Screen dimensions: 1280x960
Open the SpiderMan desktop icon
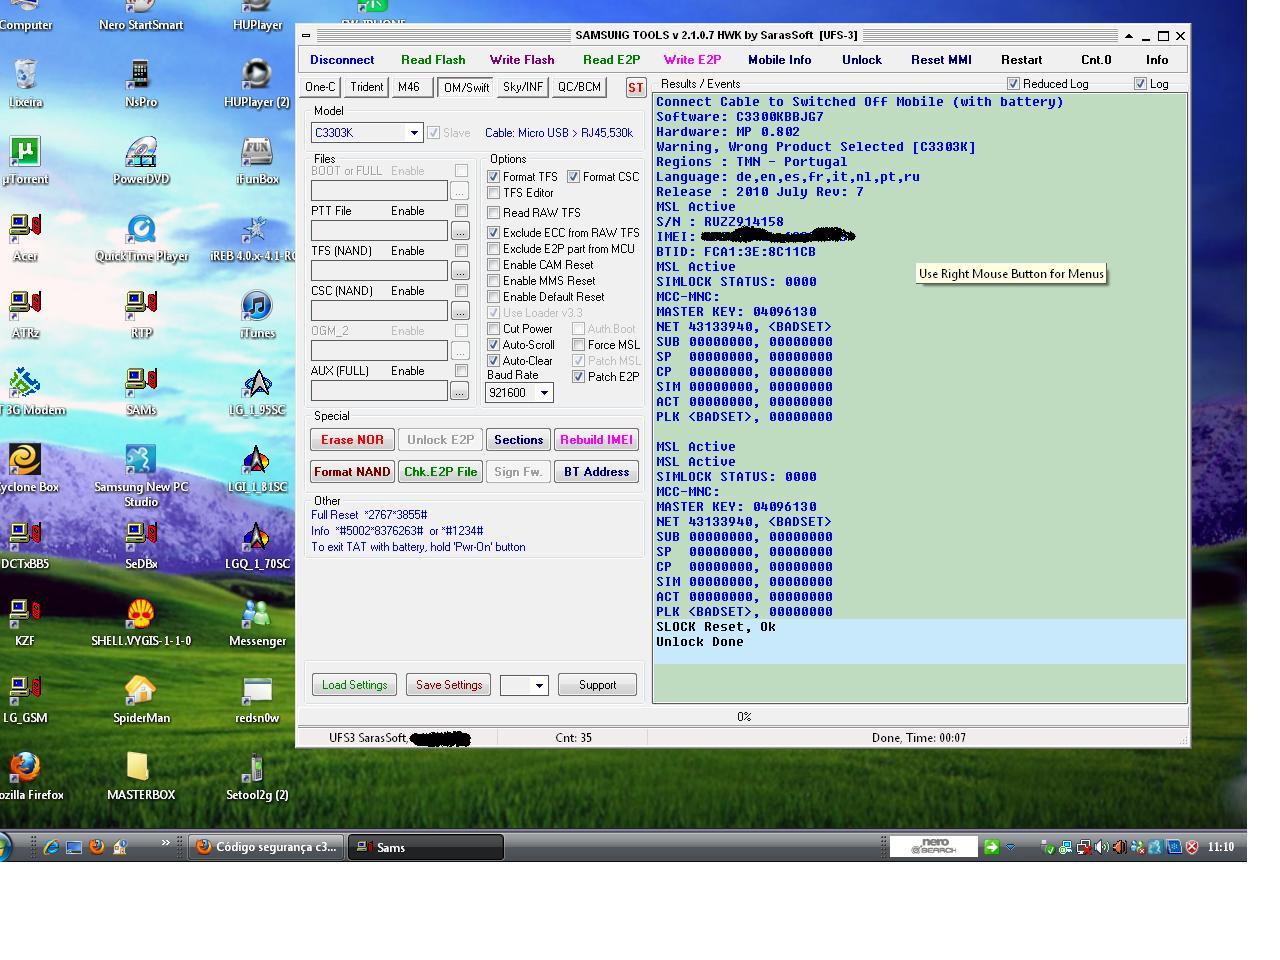click(141, 698)
